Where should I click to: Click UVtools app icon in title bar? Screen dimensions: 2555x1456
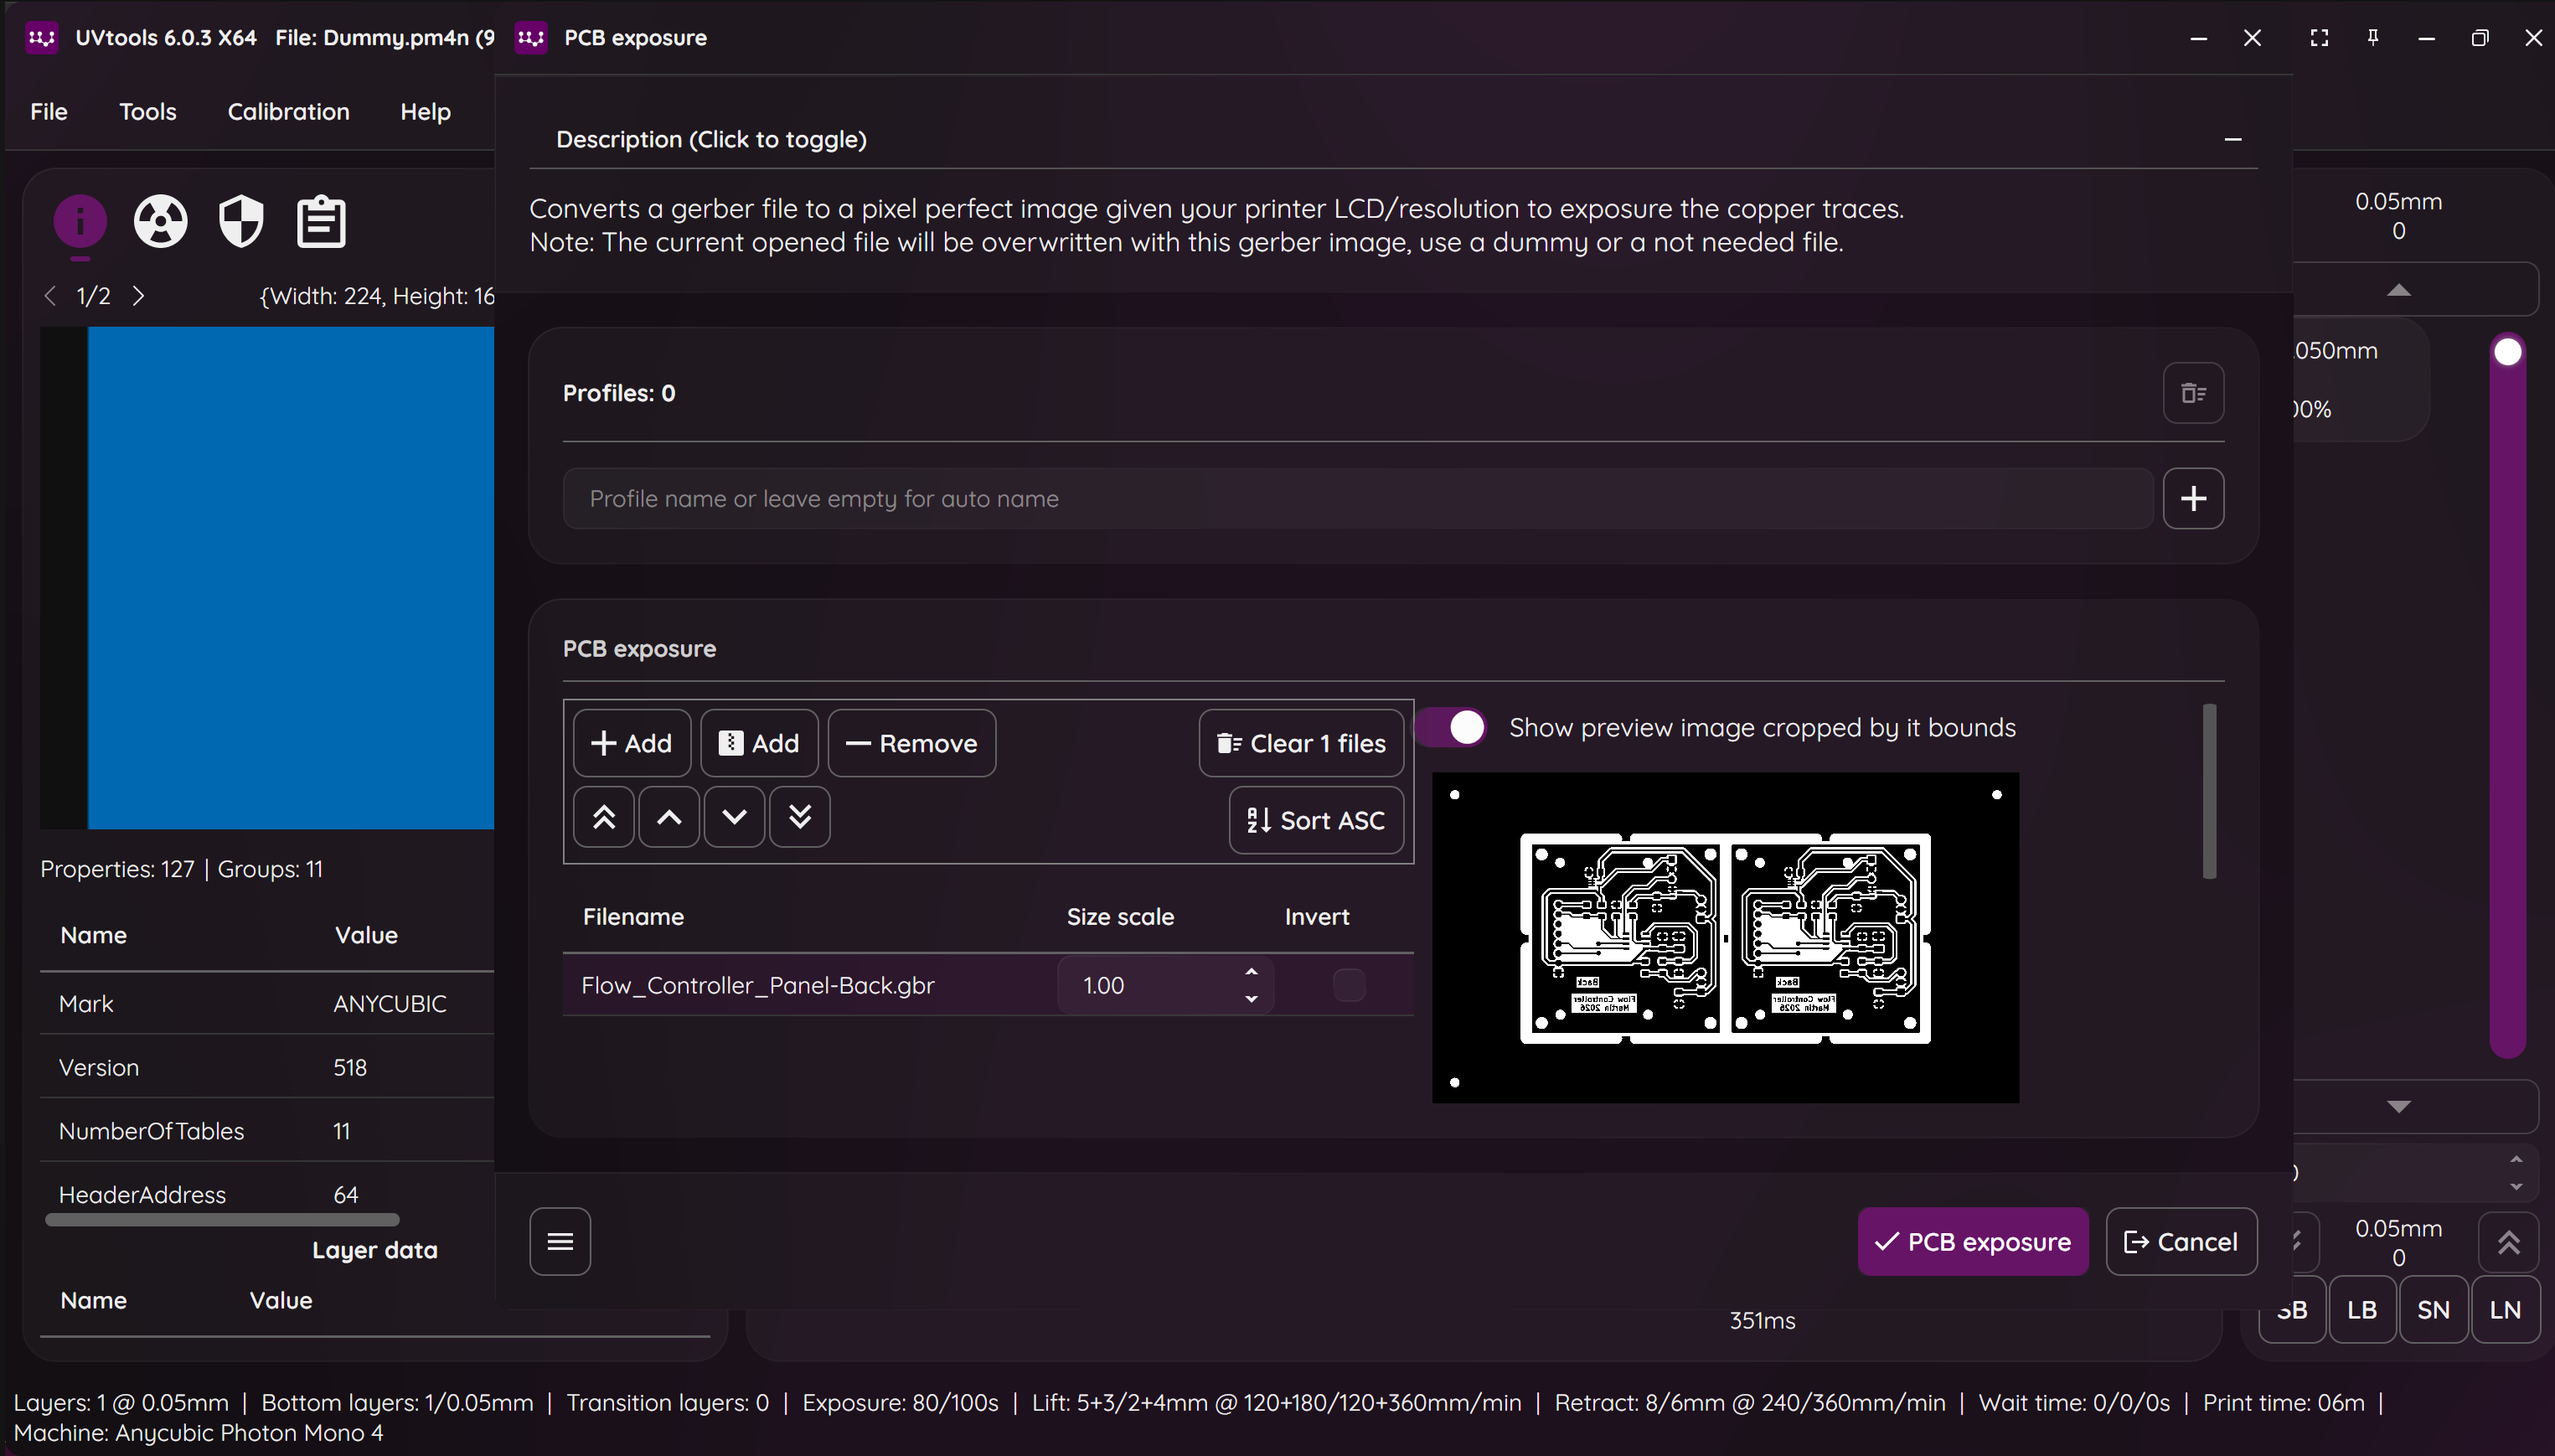41,38
